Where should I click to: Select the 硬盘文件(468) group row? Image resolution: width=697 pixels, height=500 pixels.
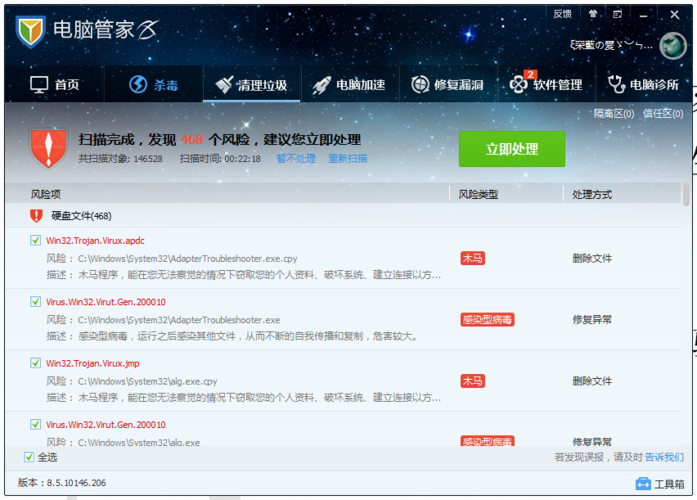click(343, 216)
